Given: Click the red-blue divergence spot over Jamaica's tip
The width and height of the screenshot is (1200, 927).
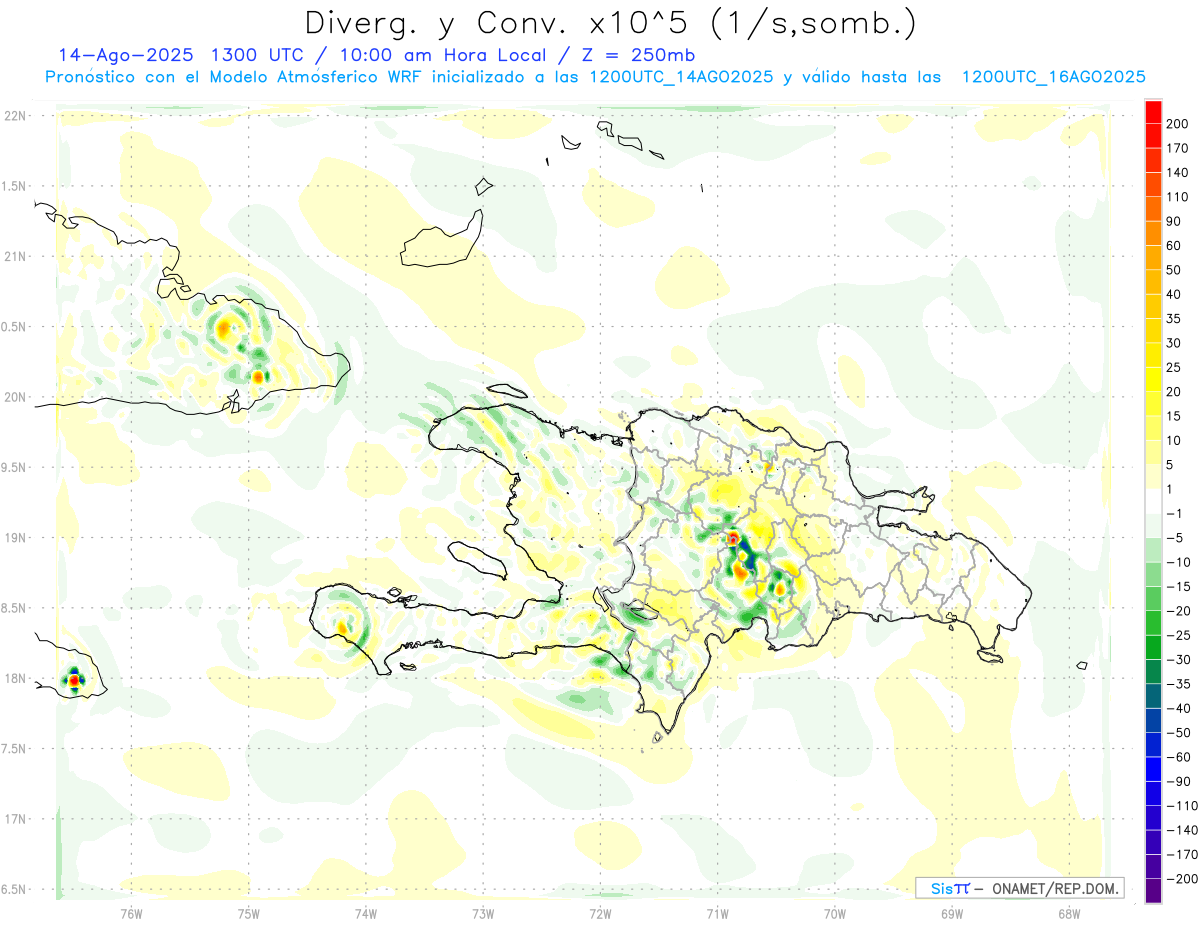Looking at the screenshot, I should click(73, 680).
